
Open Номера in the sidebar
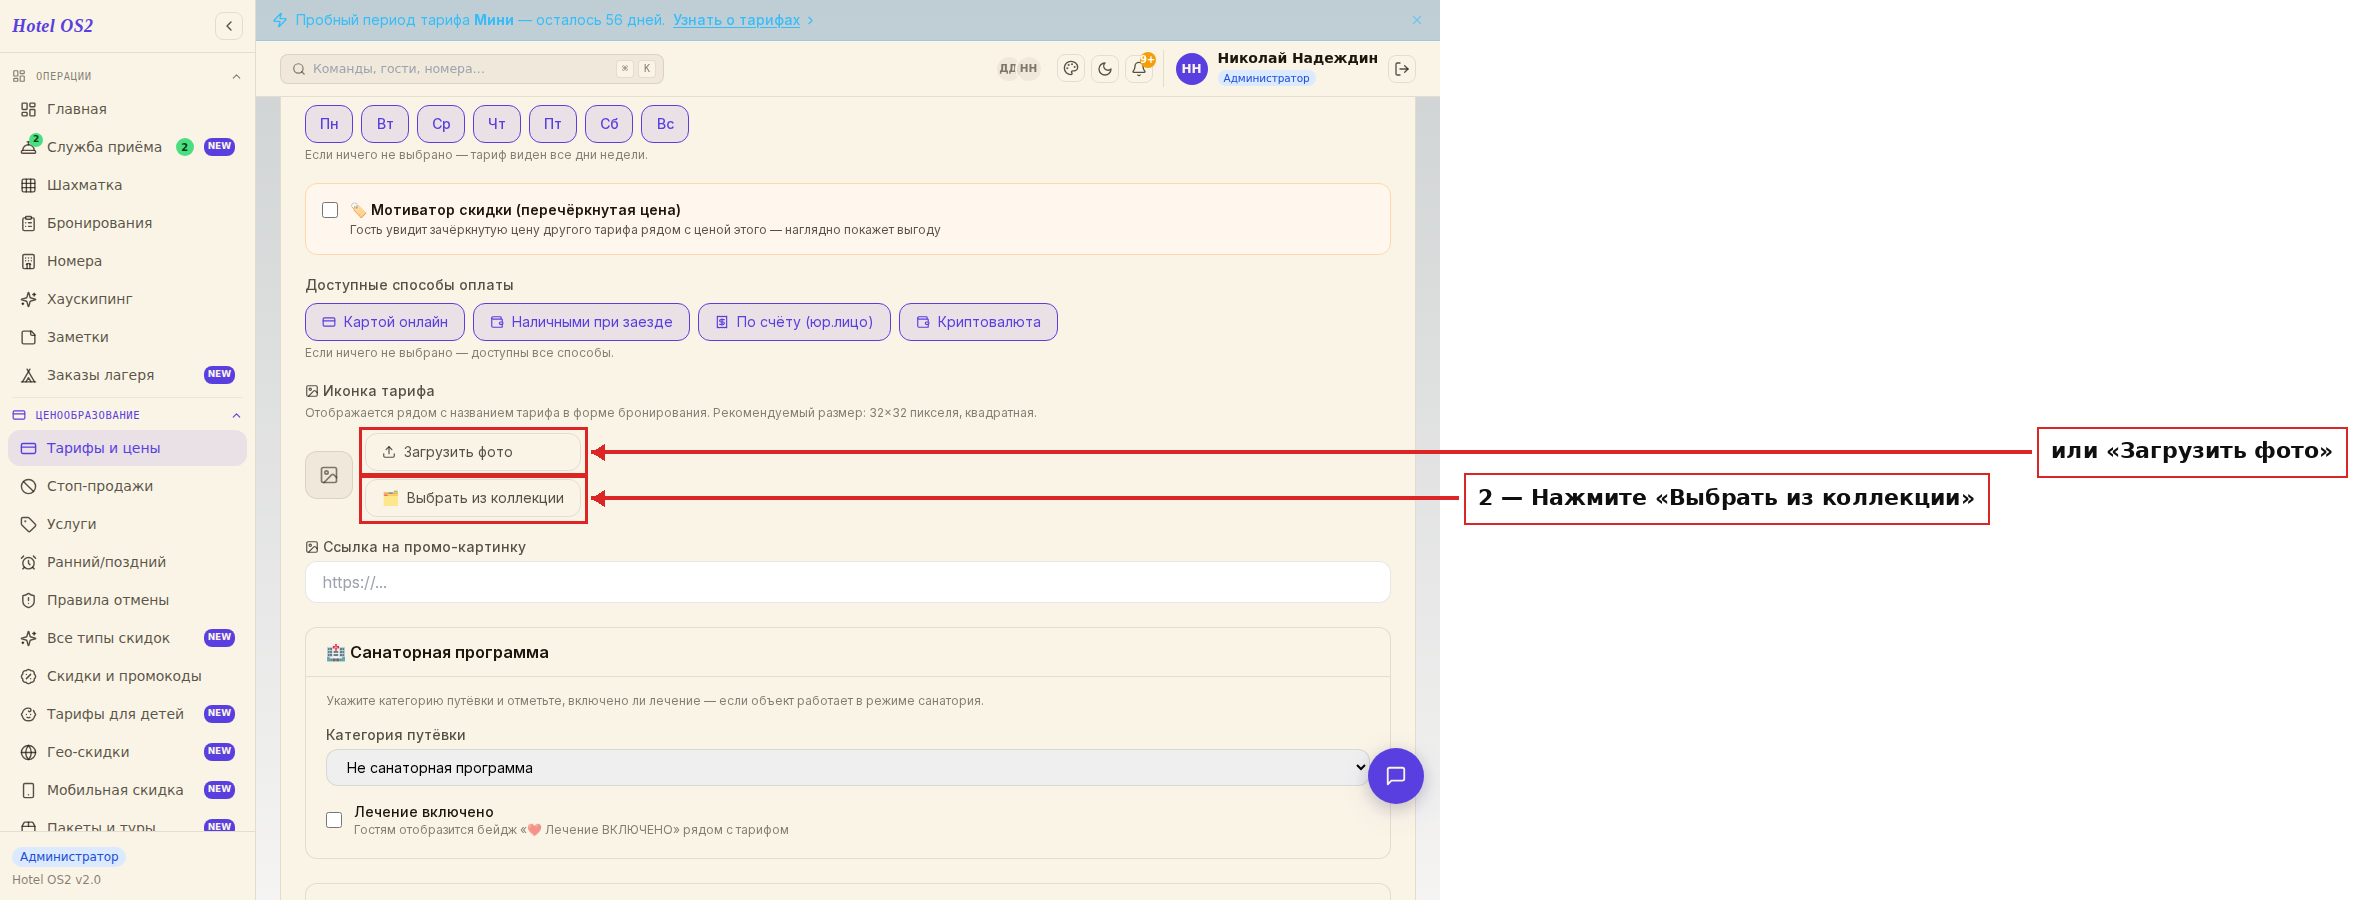(127, 261)
